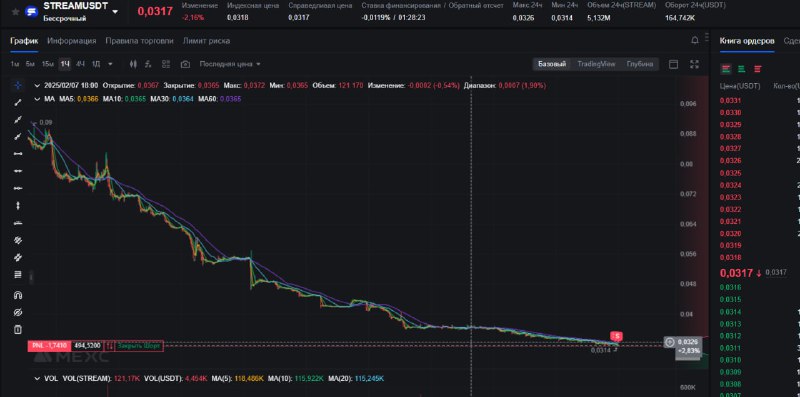Image resolution: width=800 pixels, height=397 pixels.
Task: Select the 5м timeframe
Action: point(31,64)
